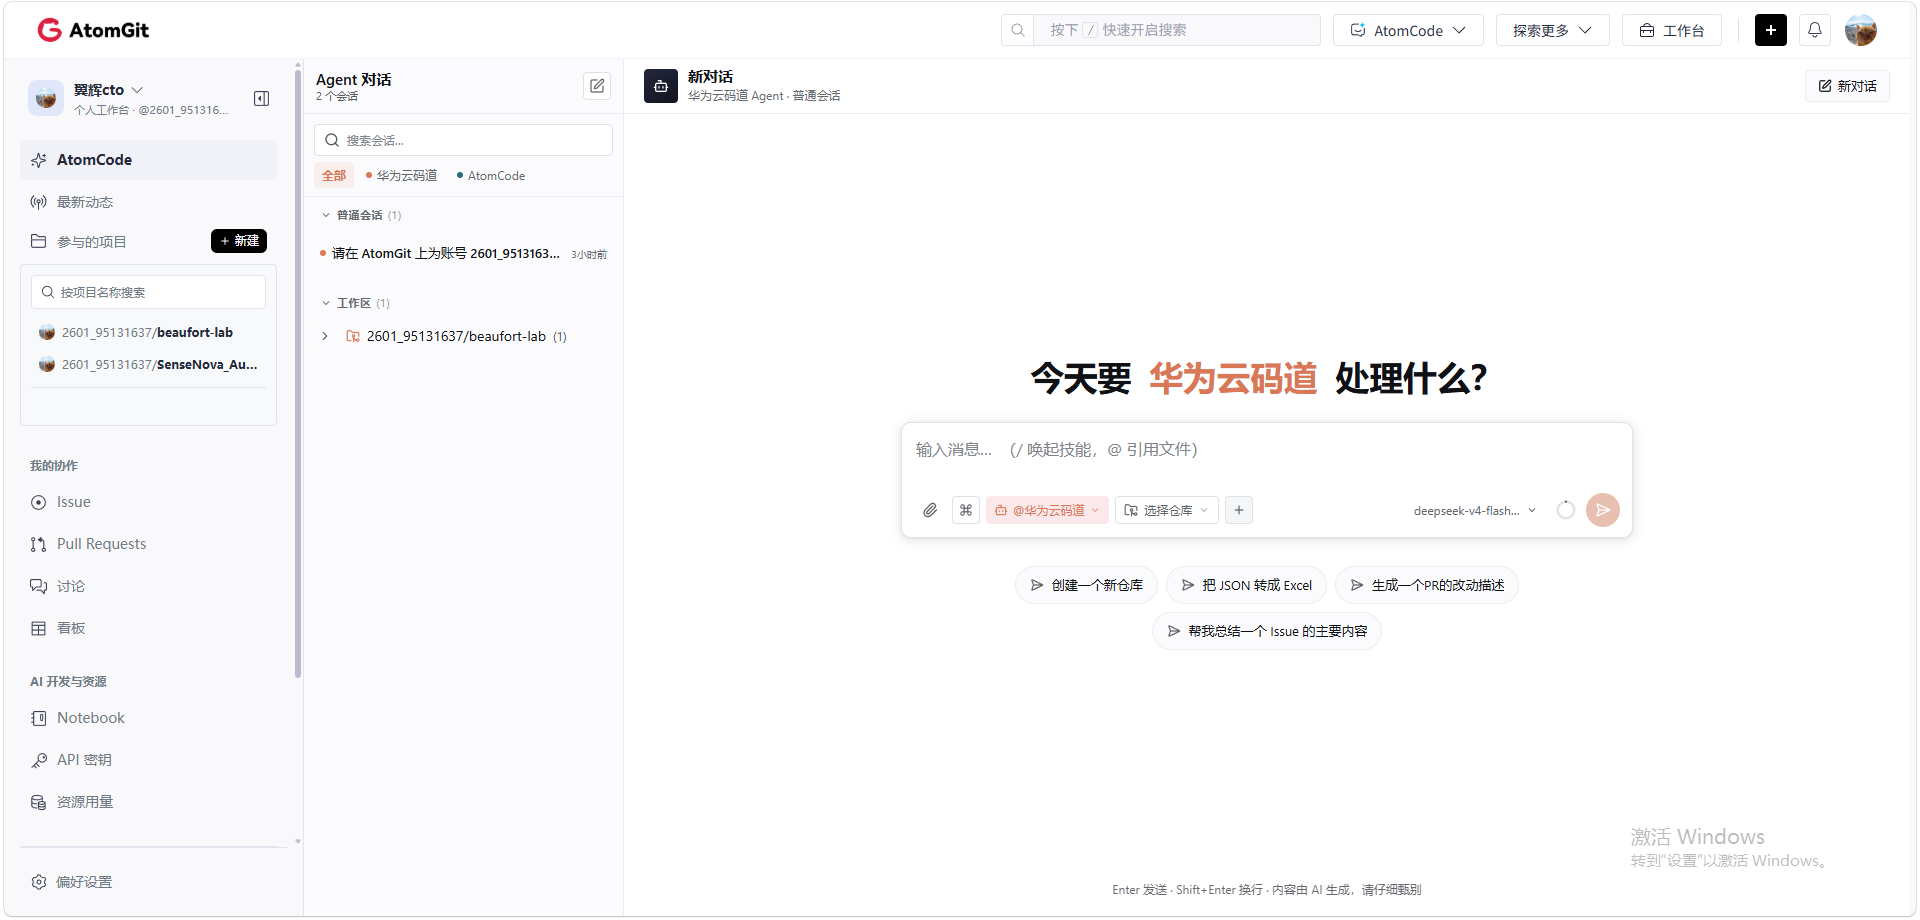Click the top quick search box

(x=1176, y=30)
